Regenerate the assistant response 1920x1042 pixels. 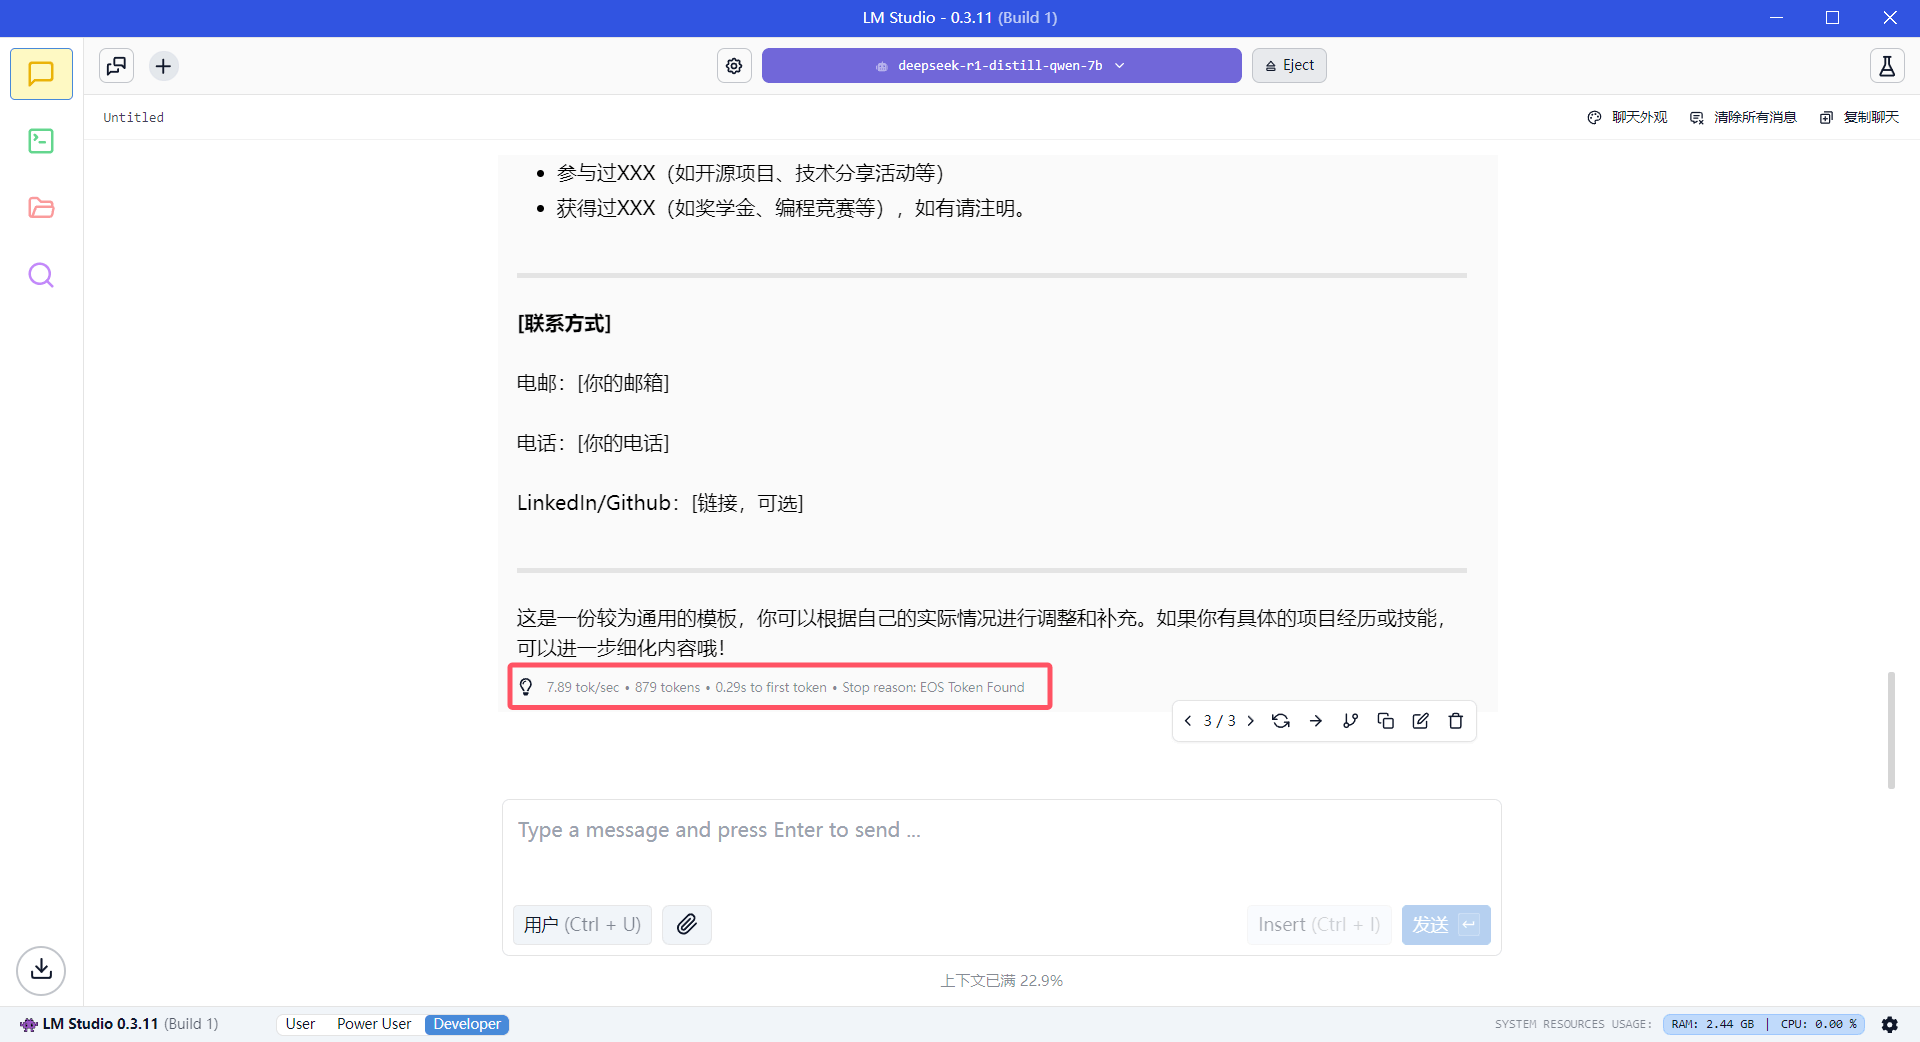coord(1280,721)
